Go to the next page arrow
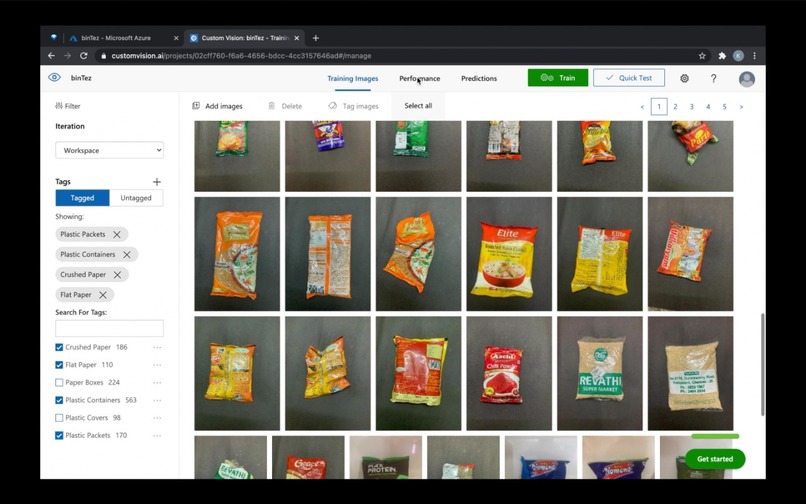This screenshot has width=806, height=504. click(741, 107)
